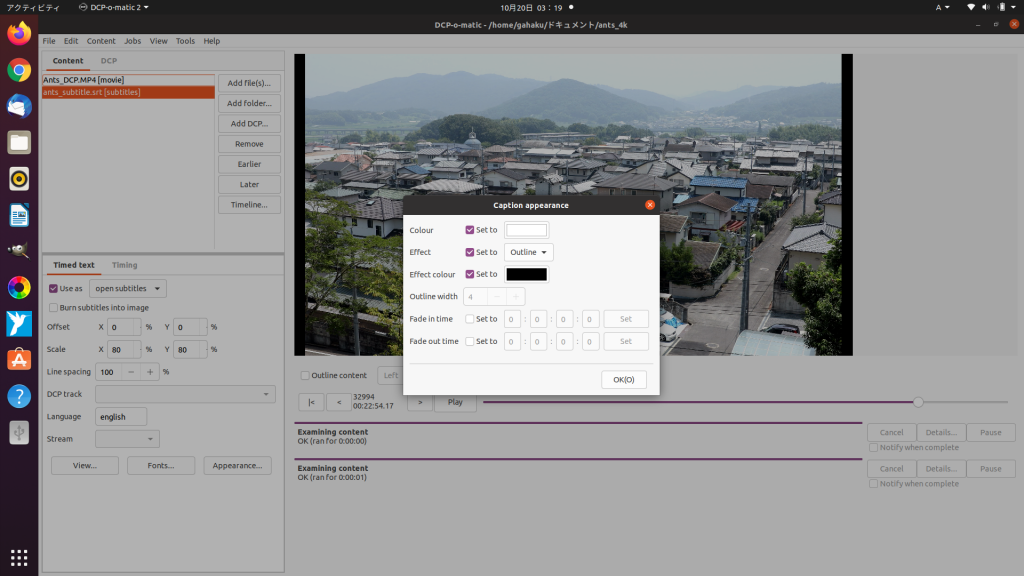Select Ants_DCP.MP4 [movie] in content list
Image resolution: width=1024 pixels, height=576 pixels.
[x=129, y=80]
